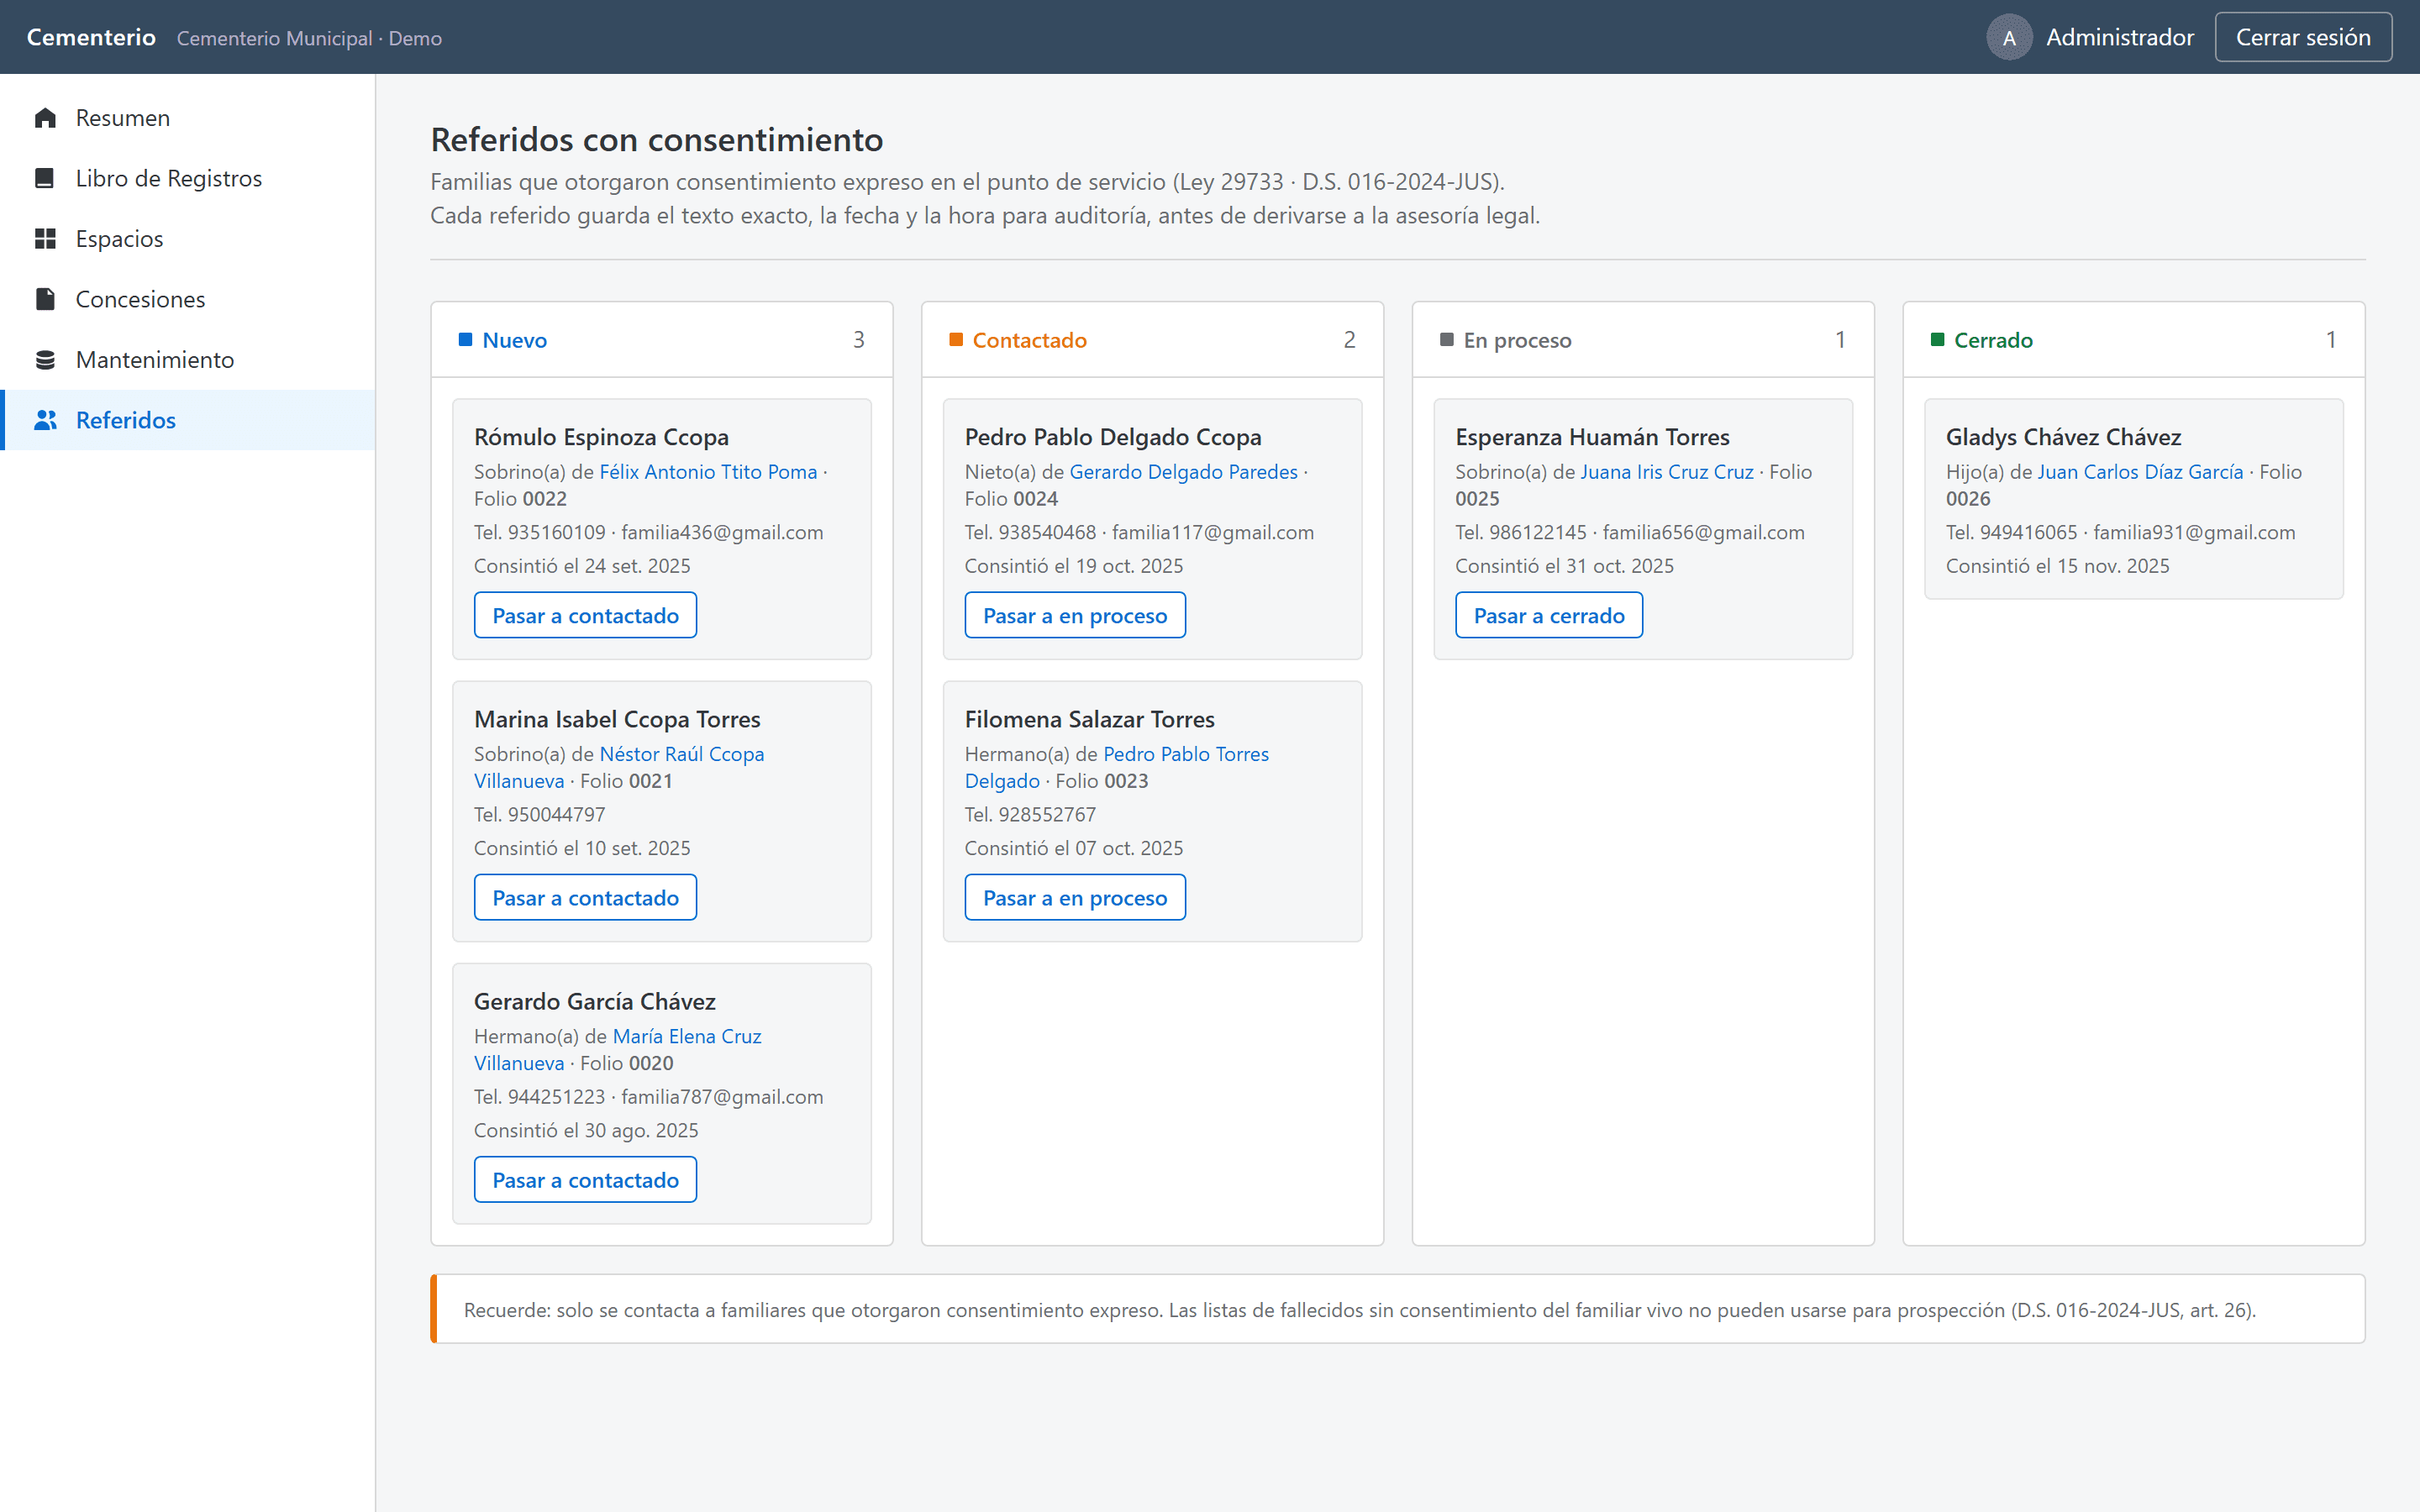Move Gerardo García Chávez to contactado
This screenshot has width=2420, height=1512.
tap(585, 1179)
